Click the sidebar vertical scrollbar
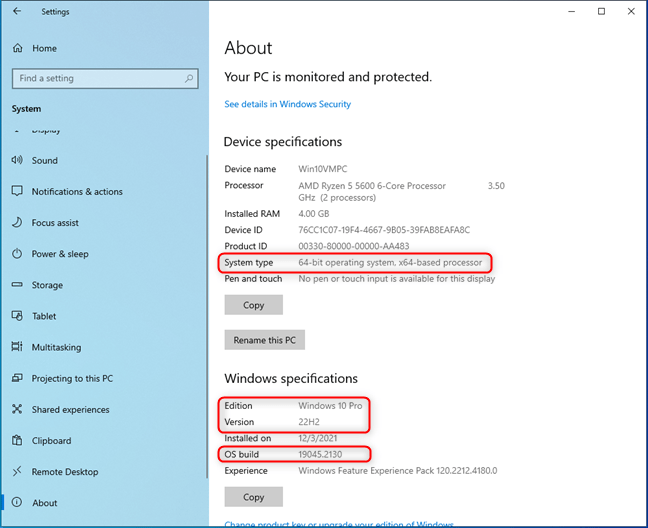This screenshot has width=648, height=528. click(206, 316)
